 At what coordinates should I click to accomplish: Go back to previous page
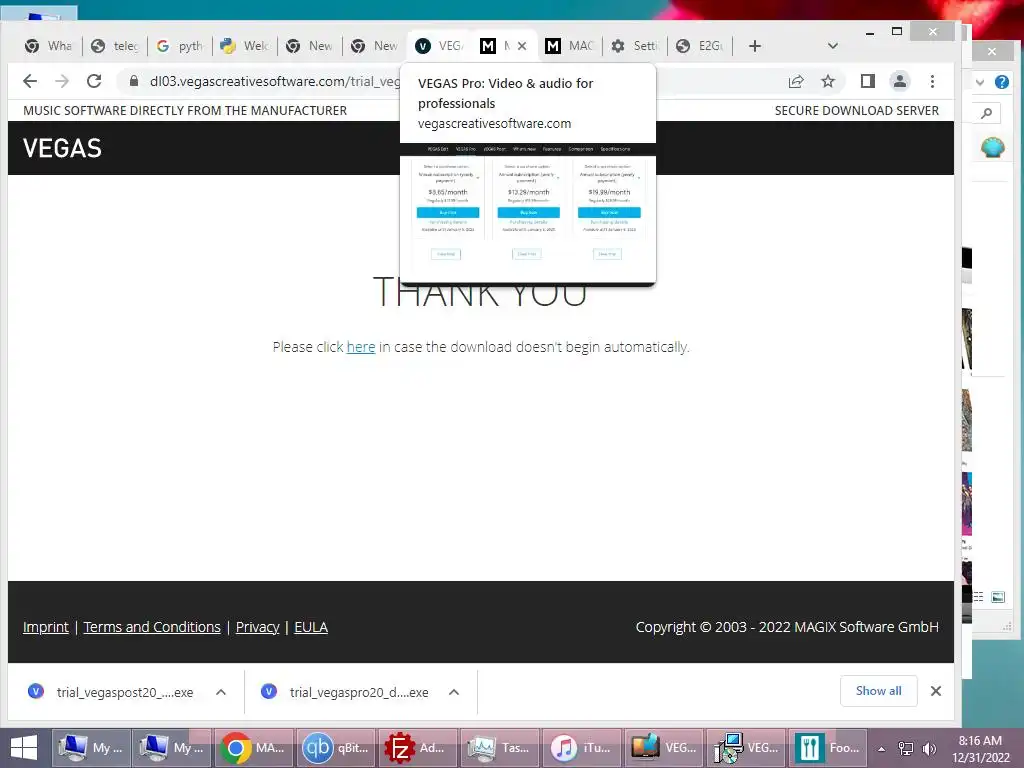click(x=30, y=81)
